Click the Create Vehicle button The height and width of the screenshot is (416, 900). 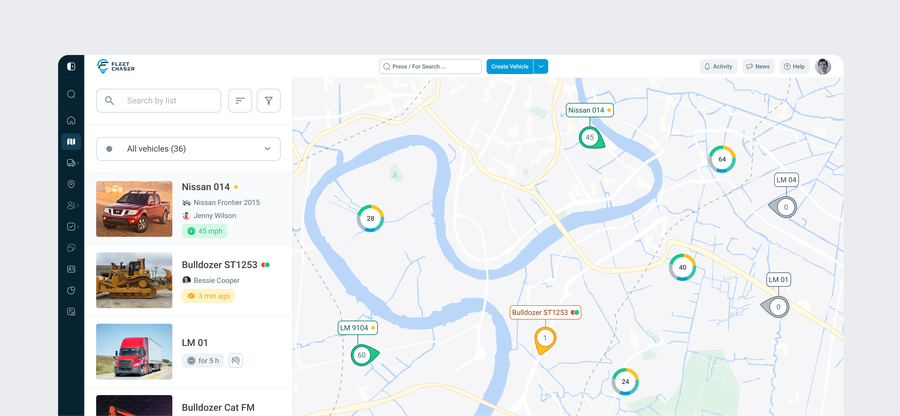coord(510,67)
